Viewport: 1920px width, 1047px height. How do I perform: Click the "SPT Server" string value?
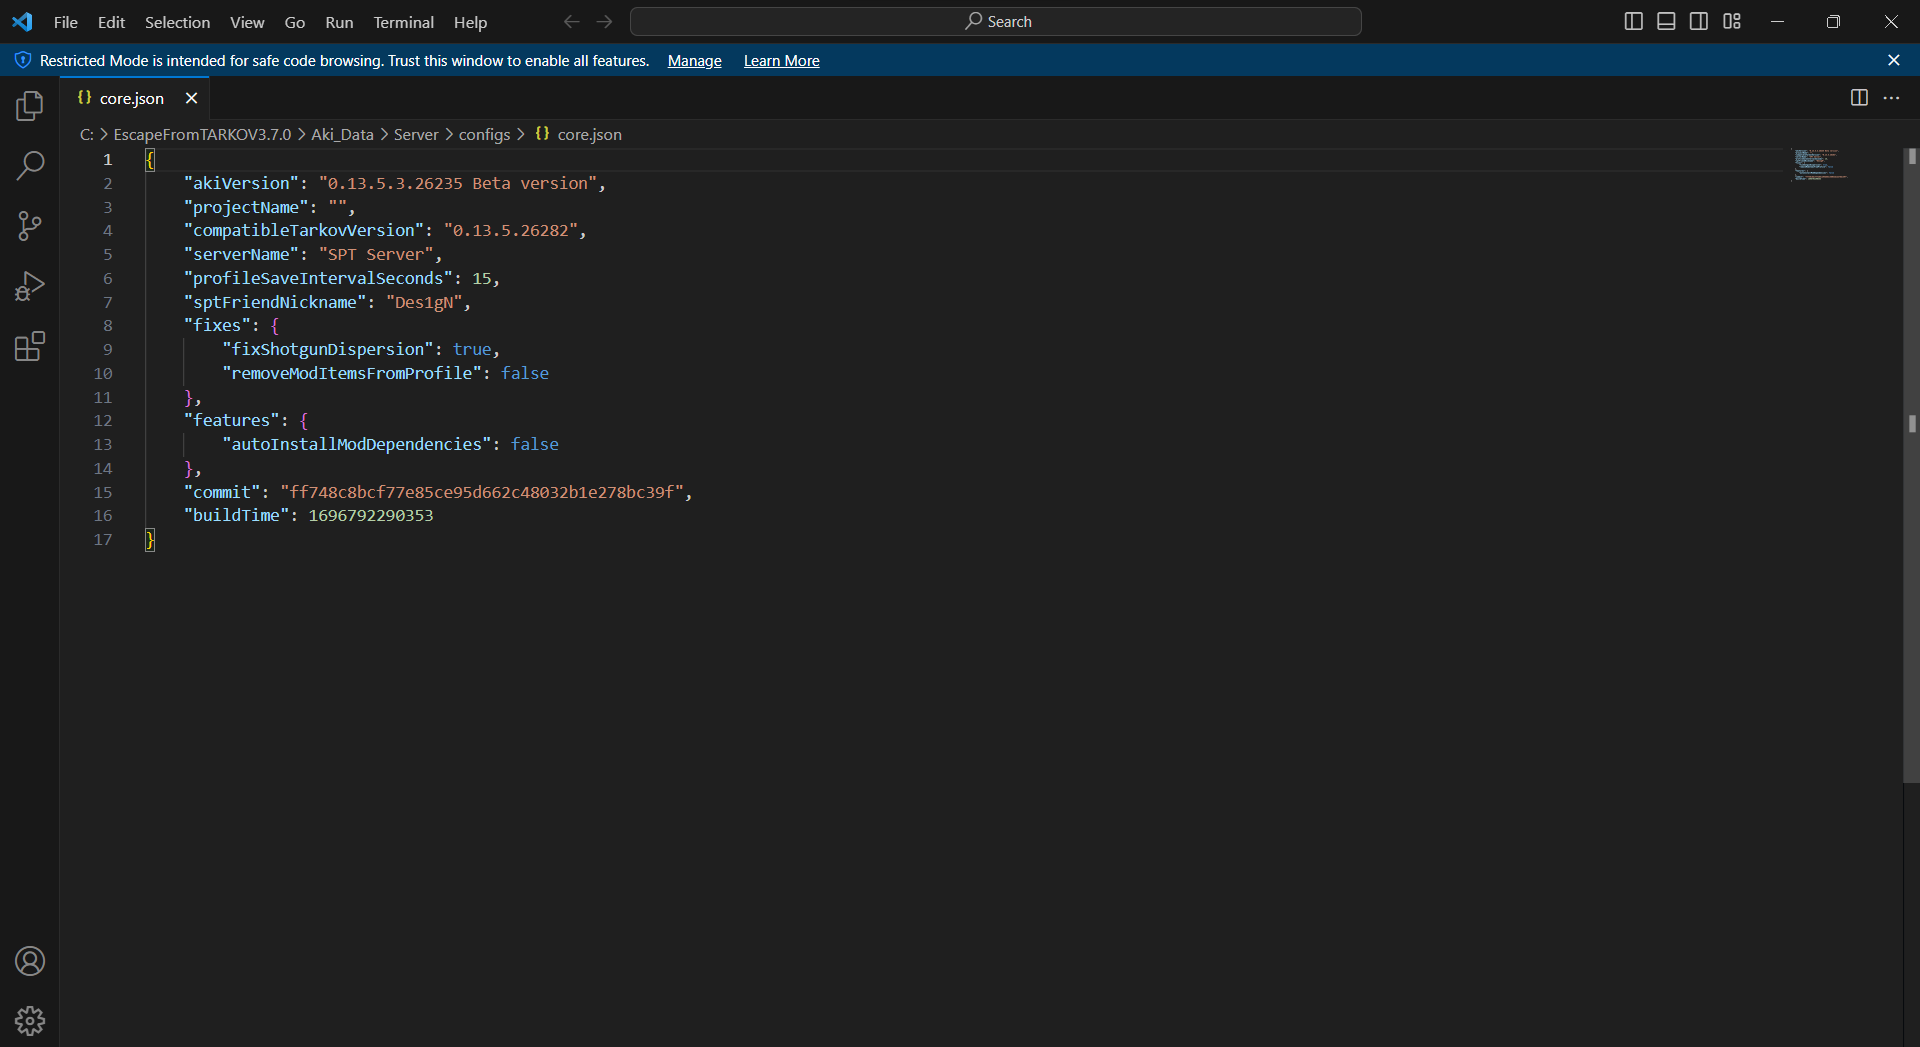tap(376, 254)
